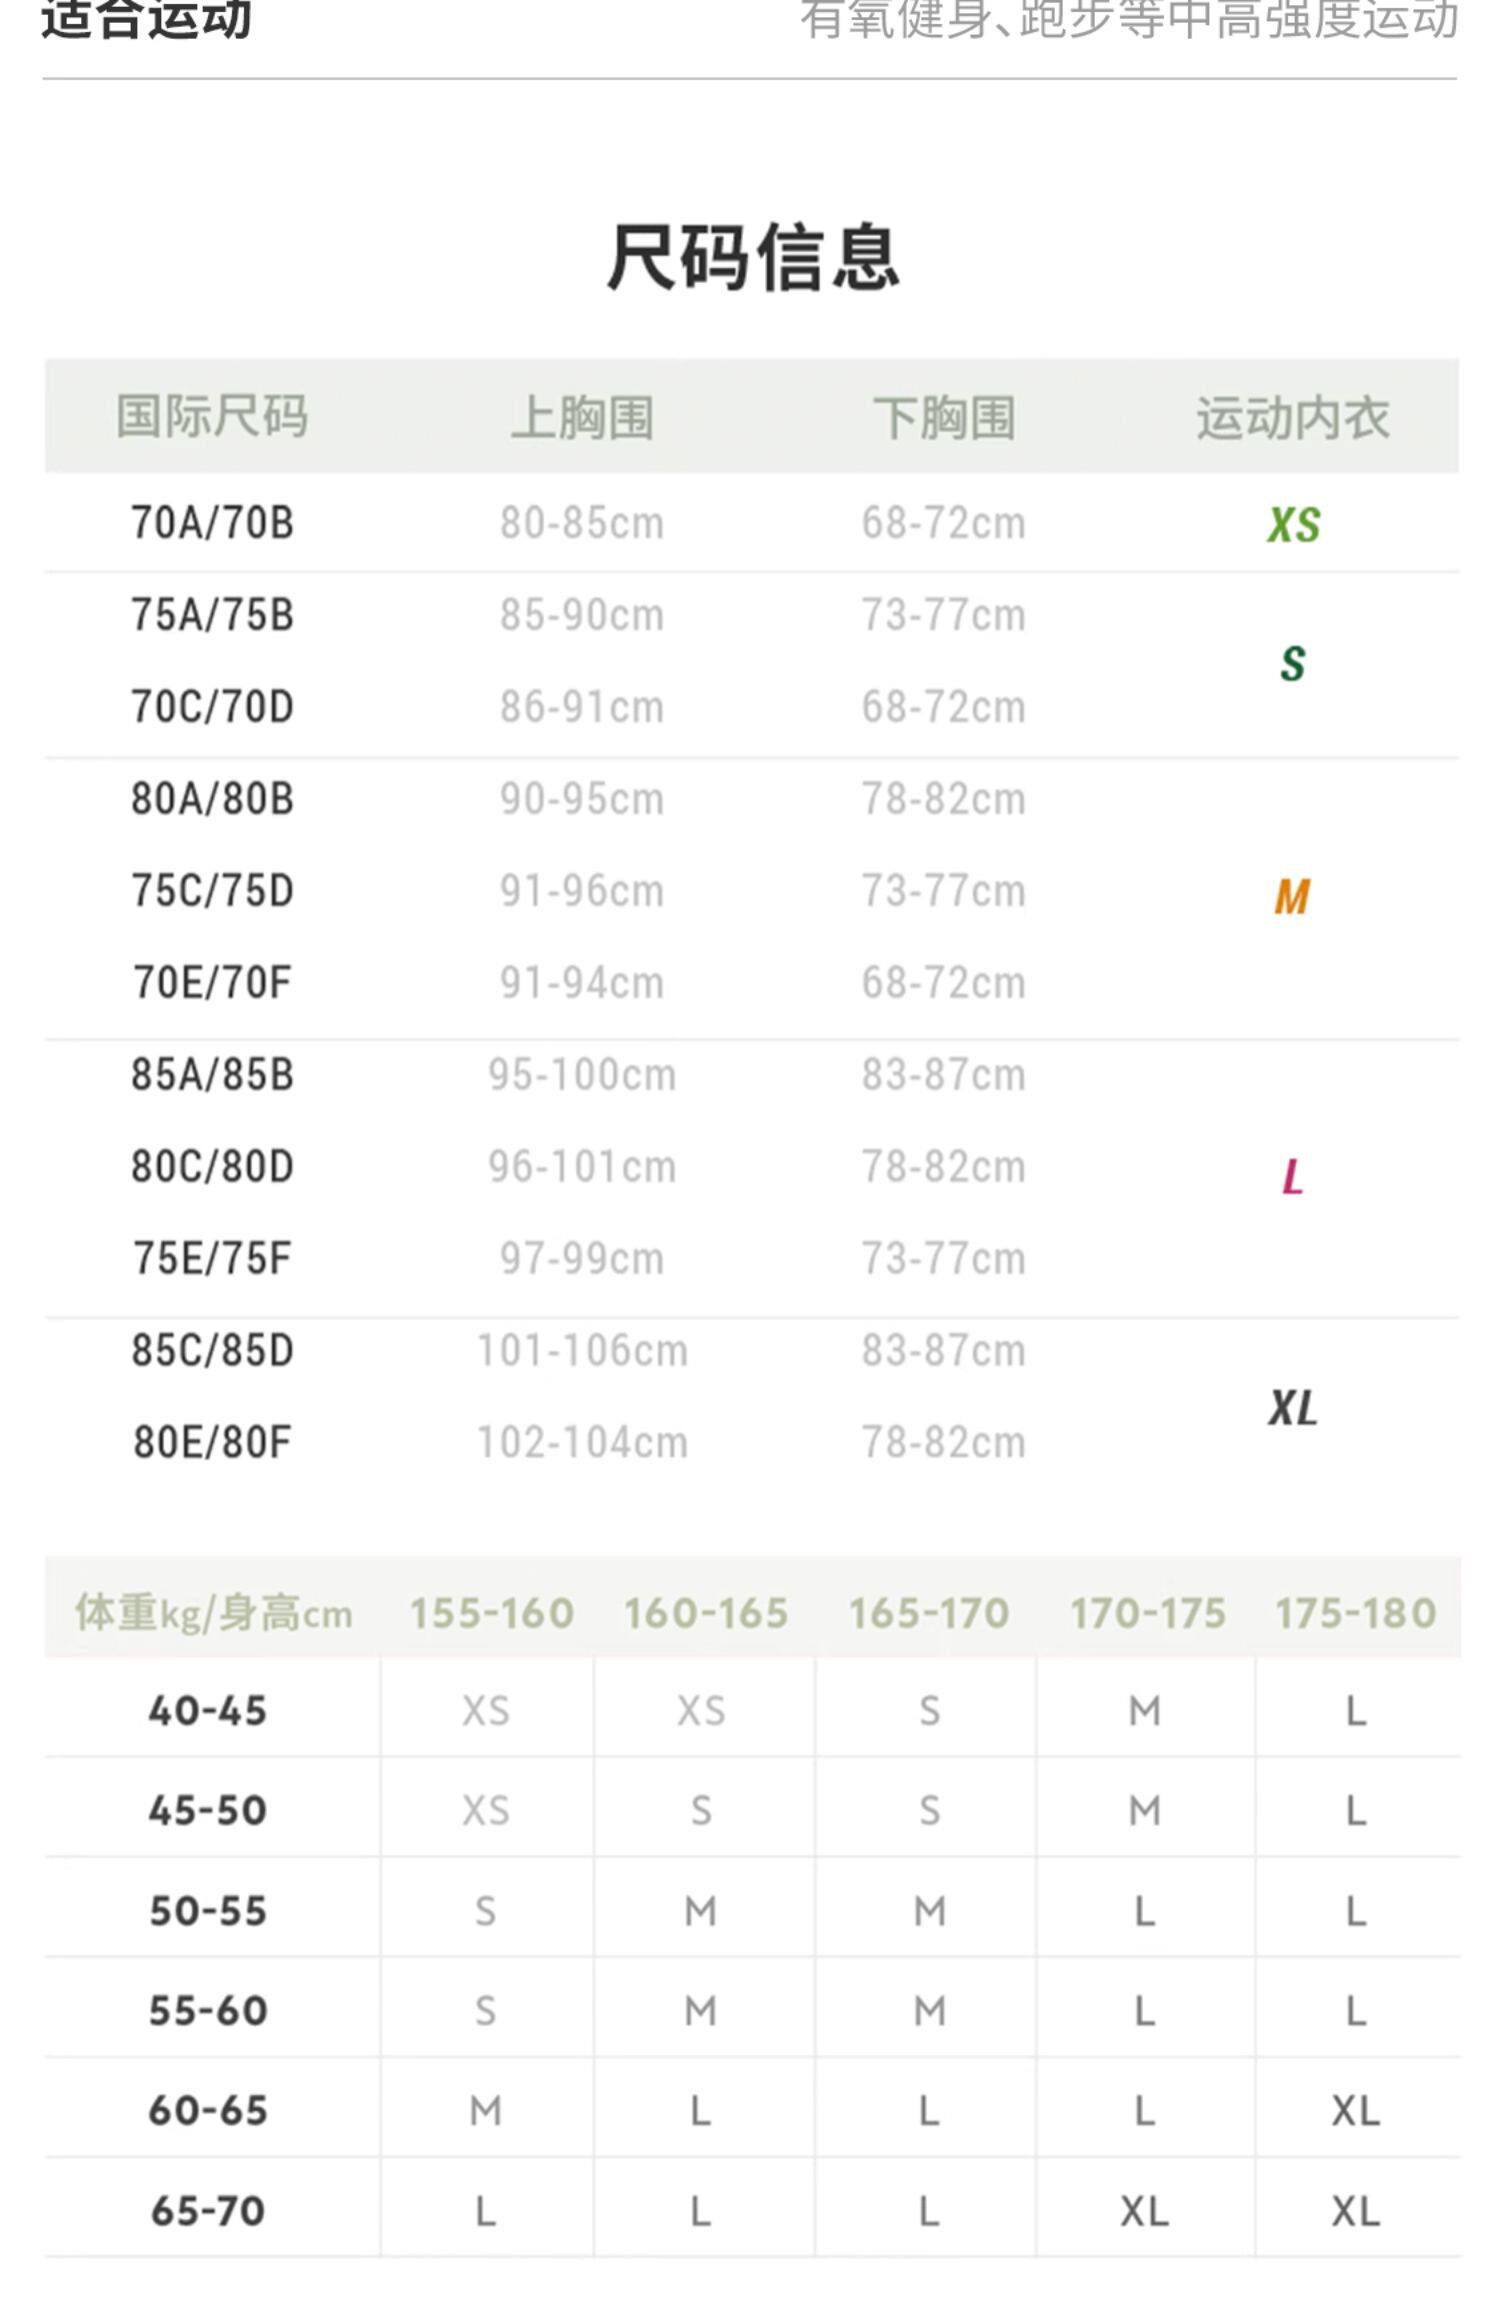Select the 97-99cm bust measurement
Viewport: 1500px width, 2322px height.
582,1259
